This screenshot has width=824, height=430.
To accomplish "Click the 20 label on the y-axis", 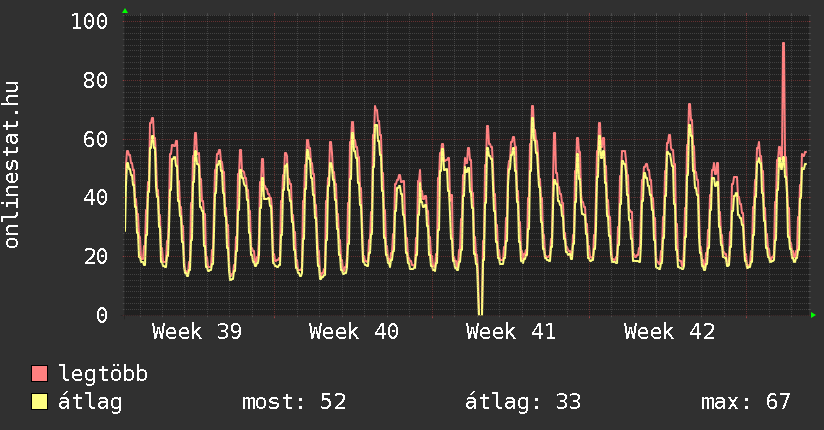I will coord(95,256).
